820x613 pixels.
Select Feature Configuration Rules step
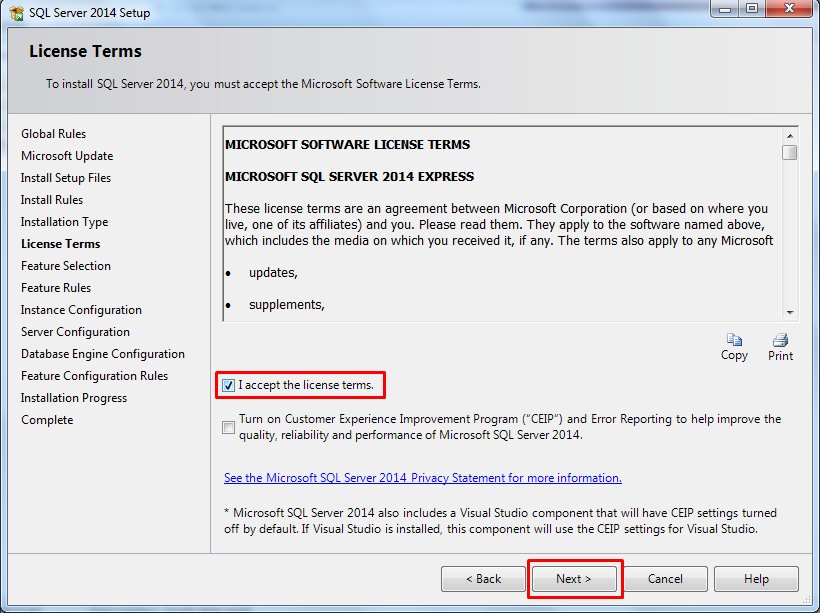[95, 376]
